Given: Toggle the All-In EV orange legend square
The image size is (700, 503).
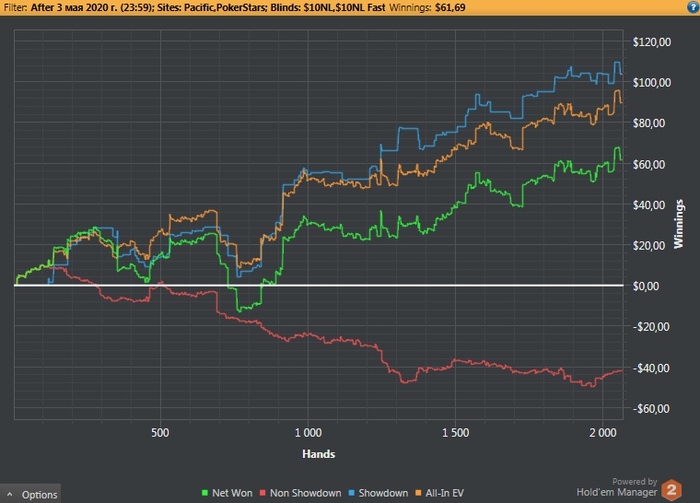Looking at the screenshot, I should point(418,493).
